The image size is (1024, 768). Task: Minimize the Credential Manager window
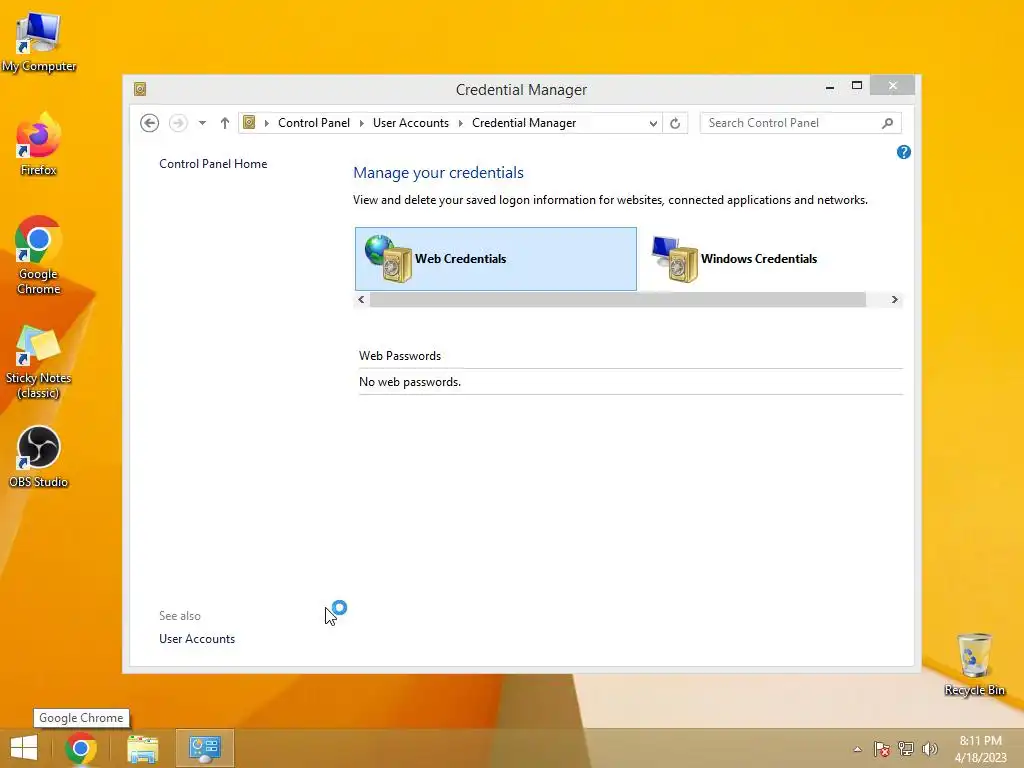click(830, 86)
